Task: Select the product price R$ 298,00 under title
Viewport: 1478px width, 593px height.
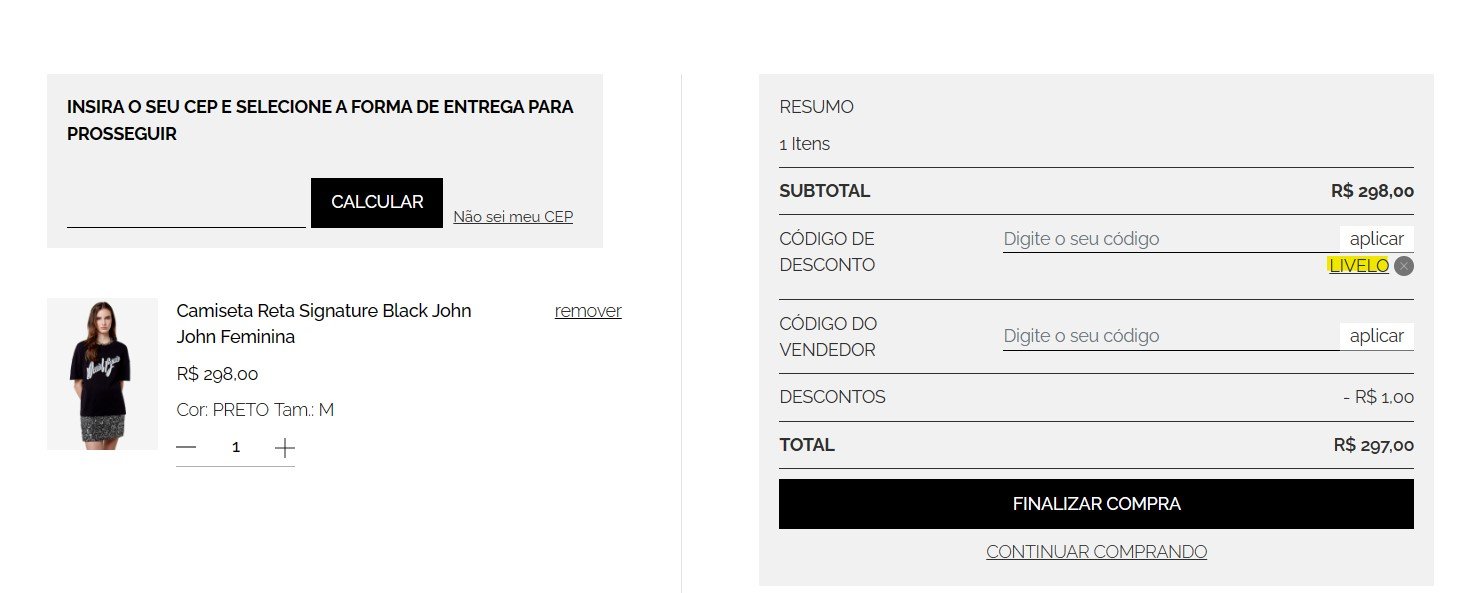Action: click(x=217, y=374)
